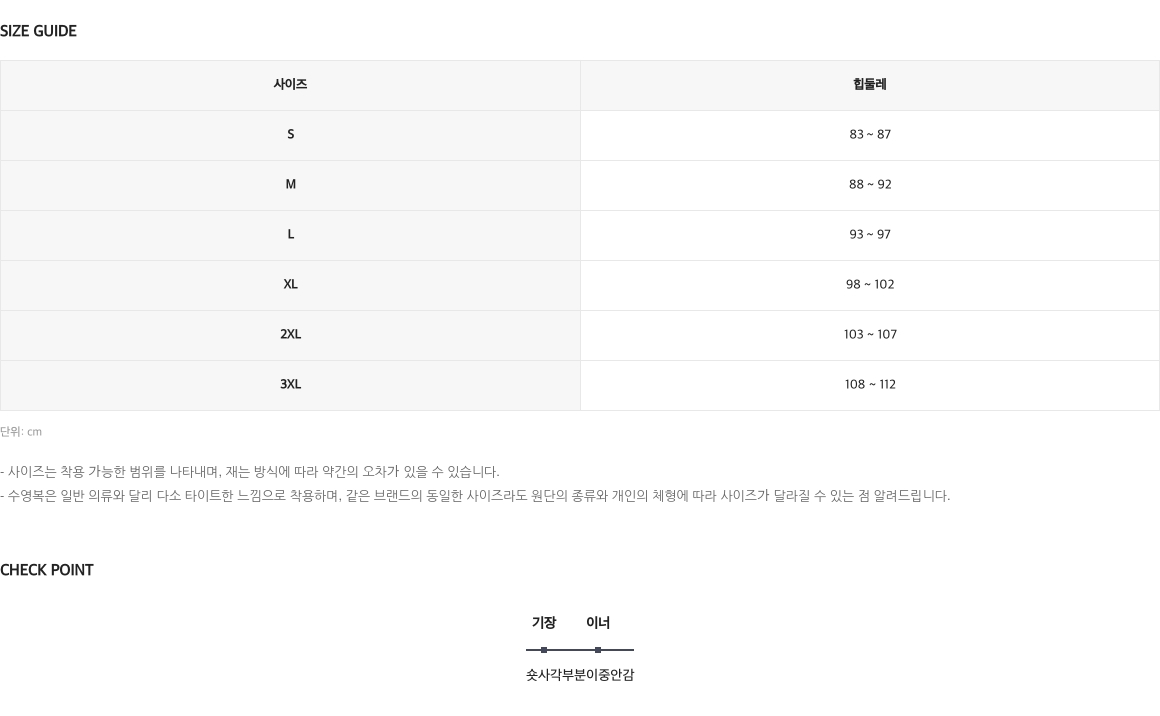1160x716 pixels.
Task: Click the 98 ~ 102 hip measurement
Action: (870, 285)
